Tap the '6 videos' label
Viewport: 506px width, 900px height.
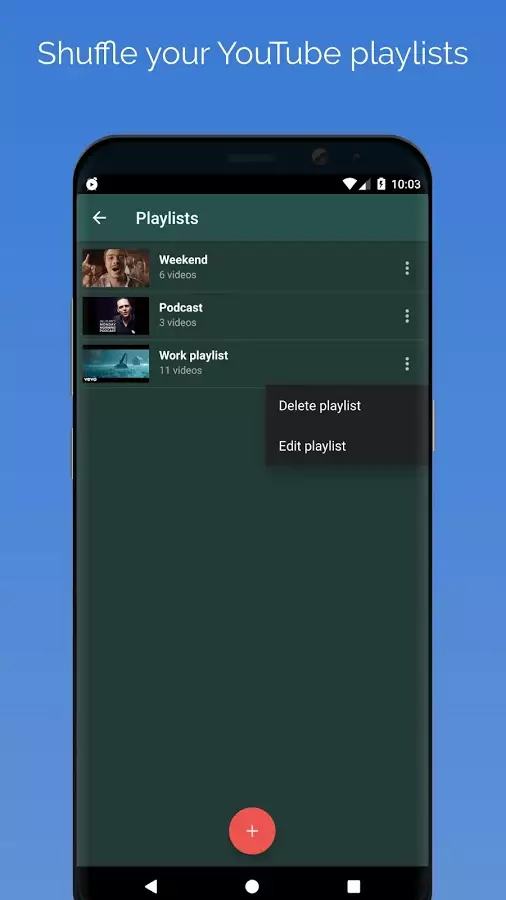click(178, 275)
